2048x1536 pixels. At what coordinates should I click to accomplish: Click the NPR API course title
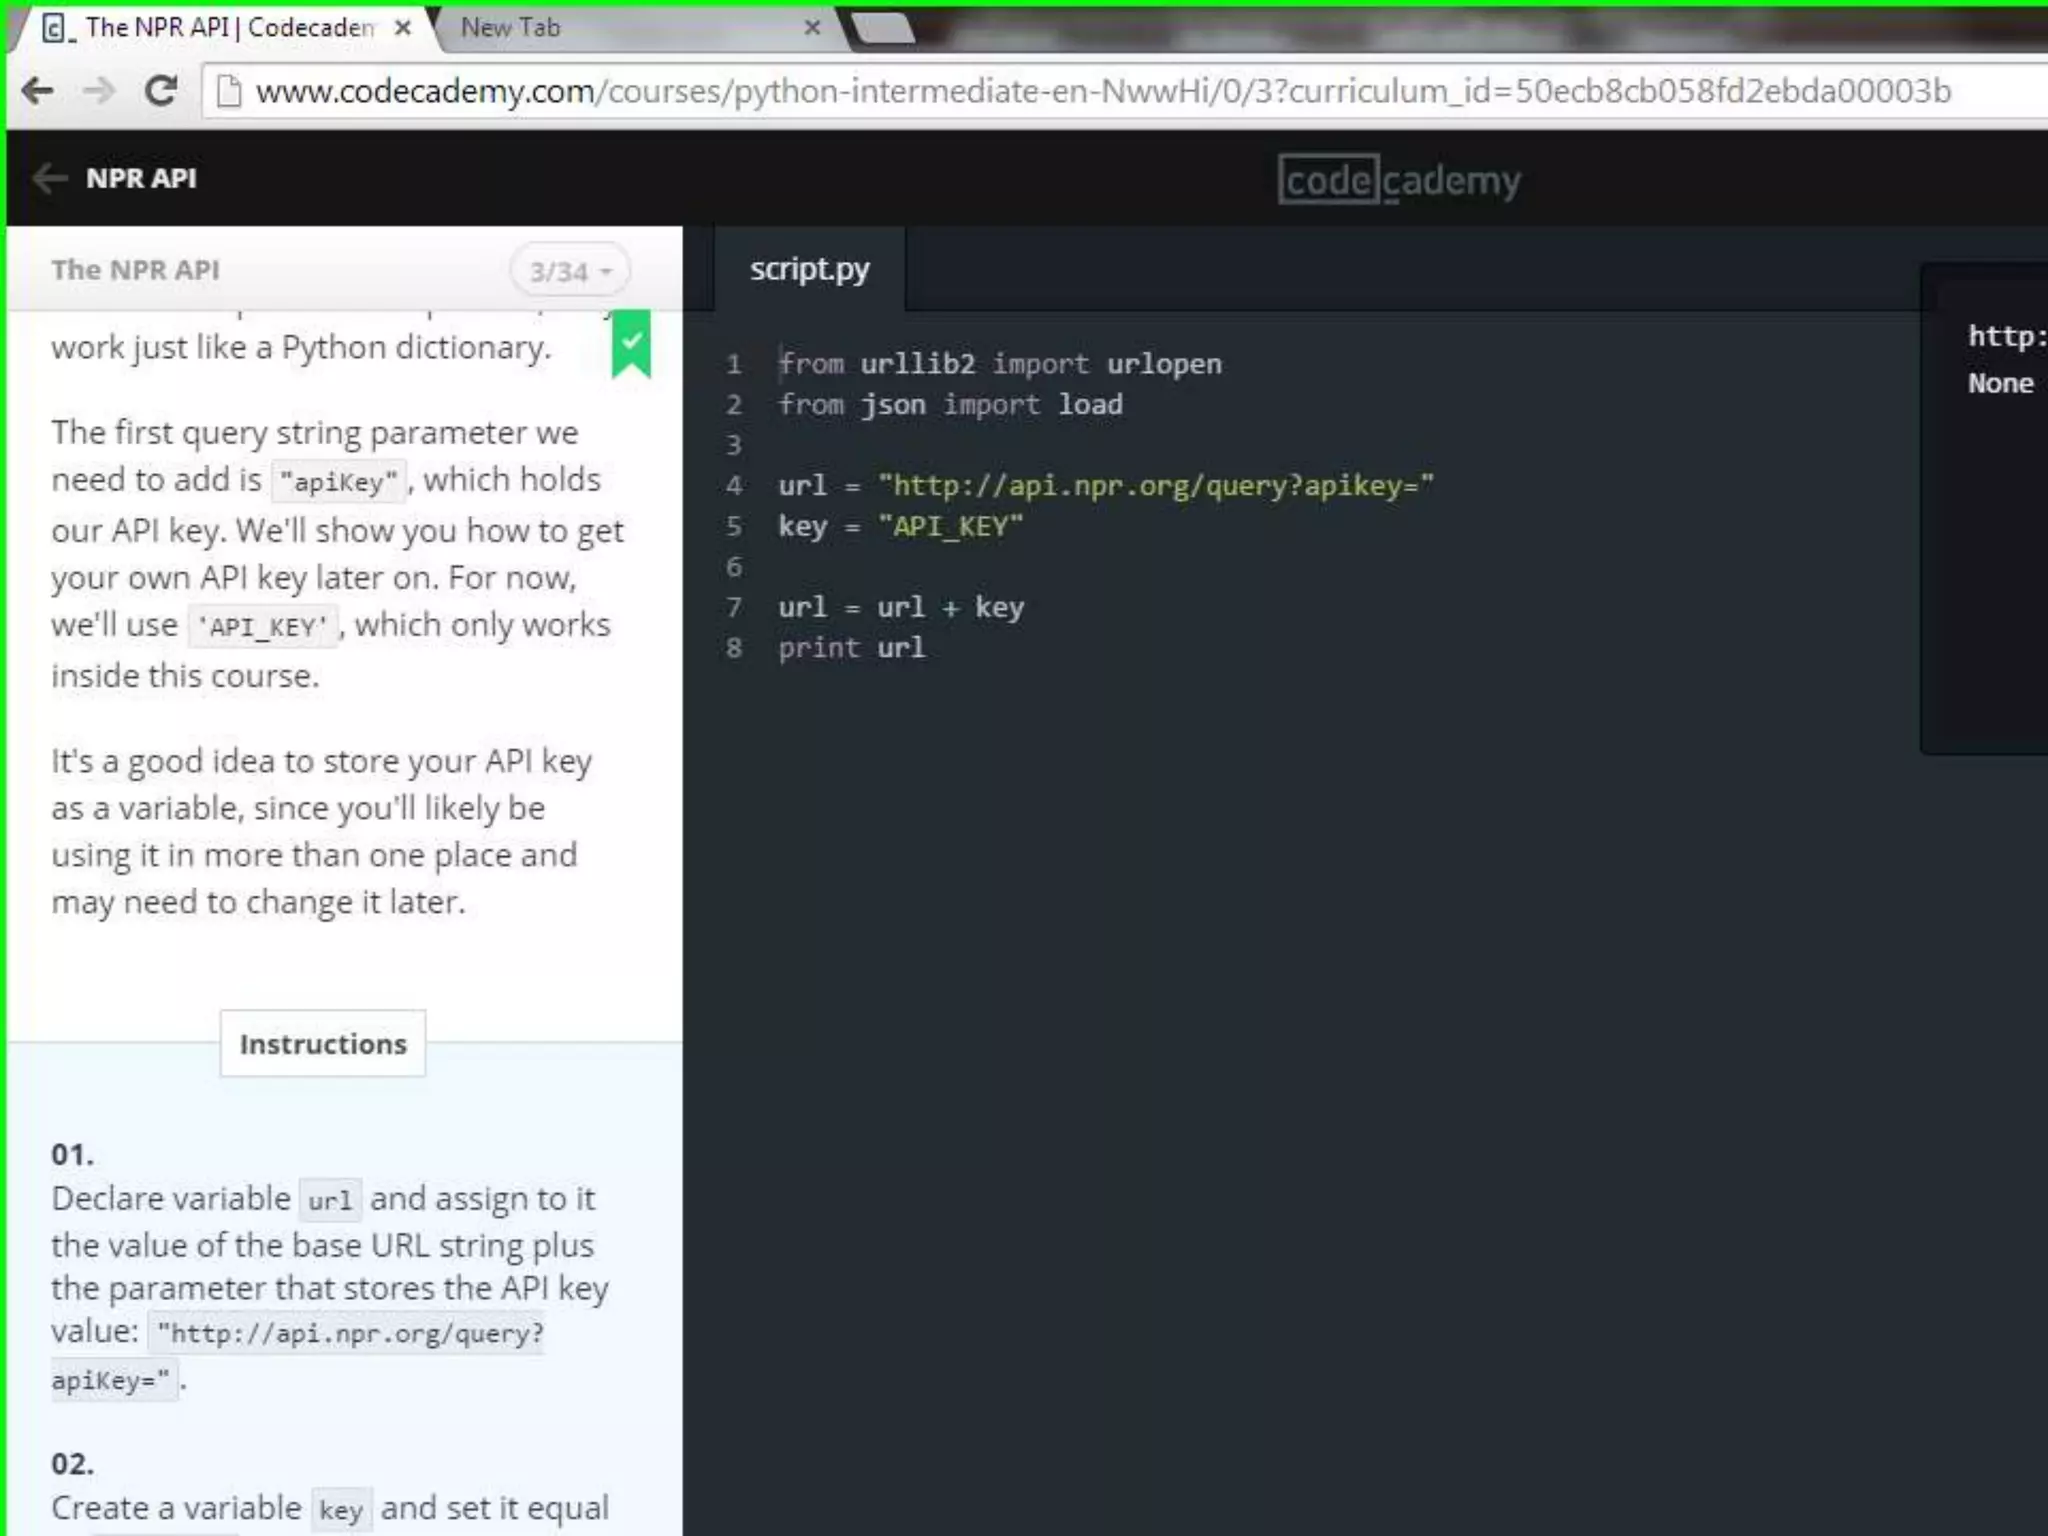141,179
